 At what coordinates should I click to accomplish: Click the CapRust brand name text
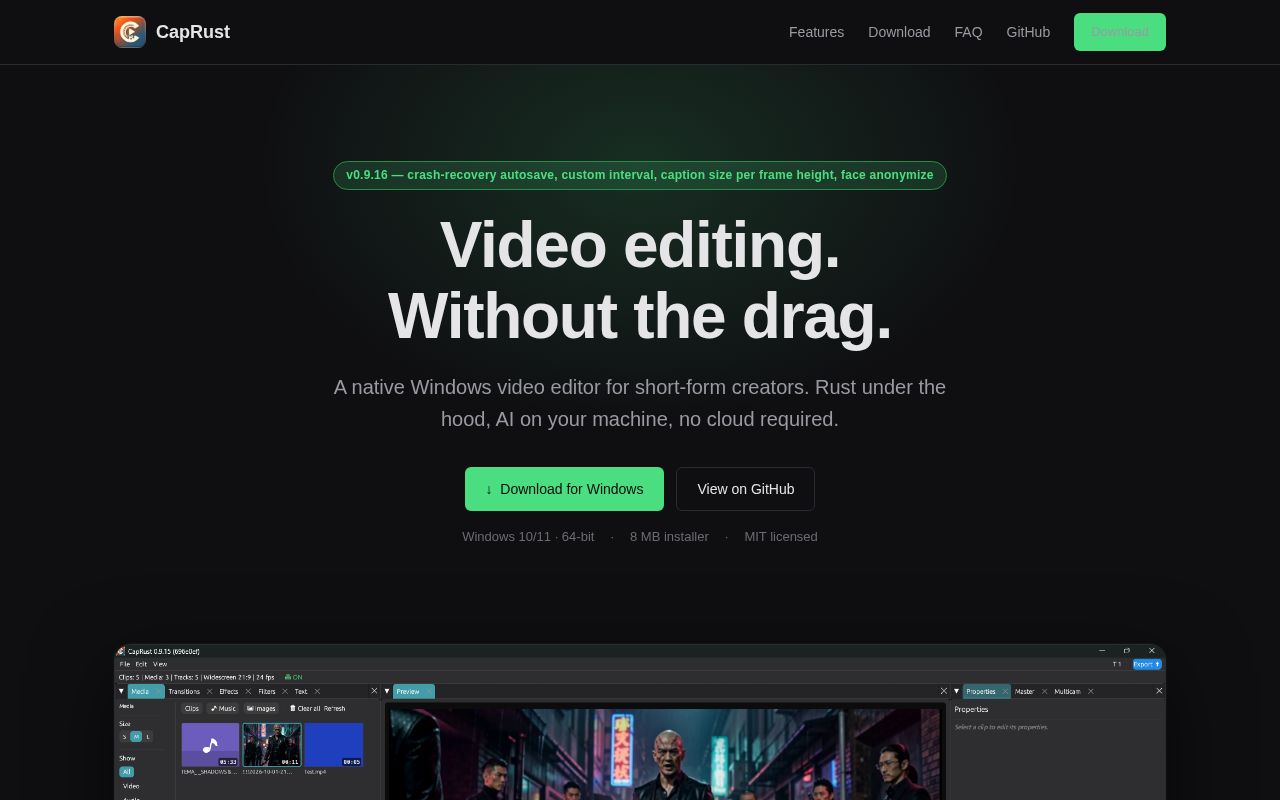193,32
